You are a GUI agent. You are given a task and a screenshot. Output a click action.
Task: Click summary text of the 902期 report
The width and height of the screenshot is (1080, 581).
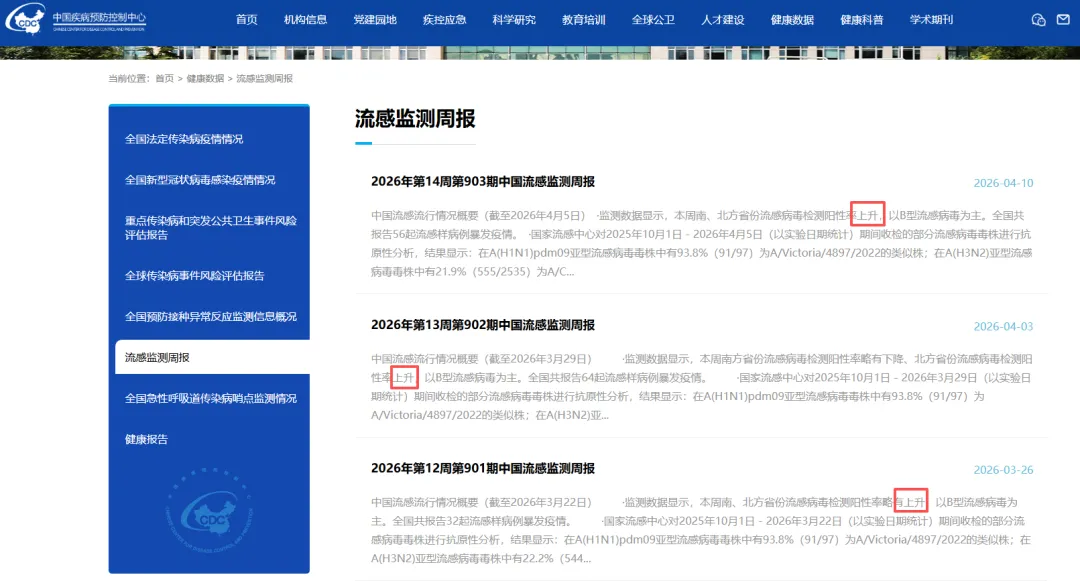[701, 387]
